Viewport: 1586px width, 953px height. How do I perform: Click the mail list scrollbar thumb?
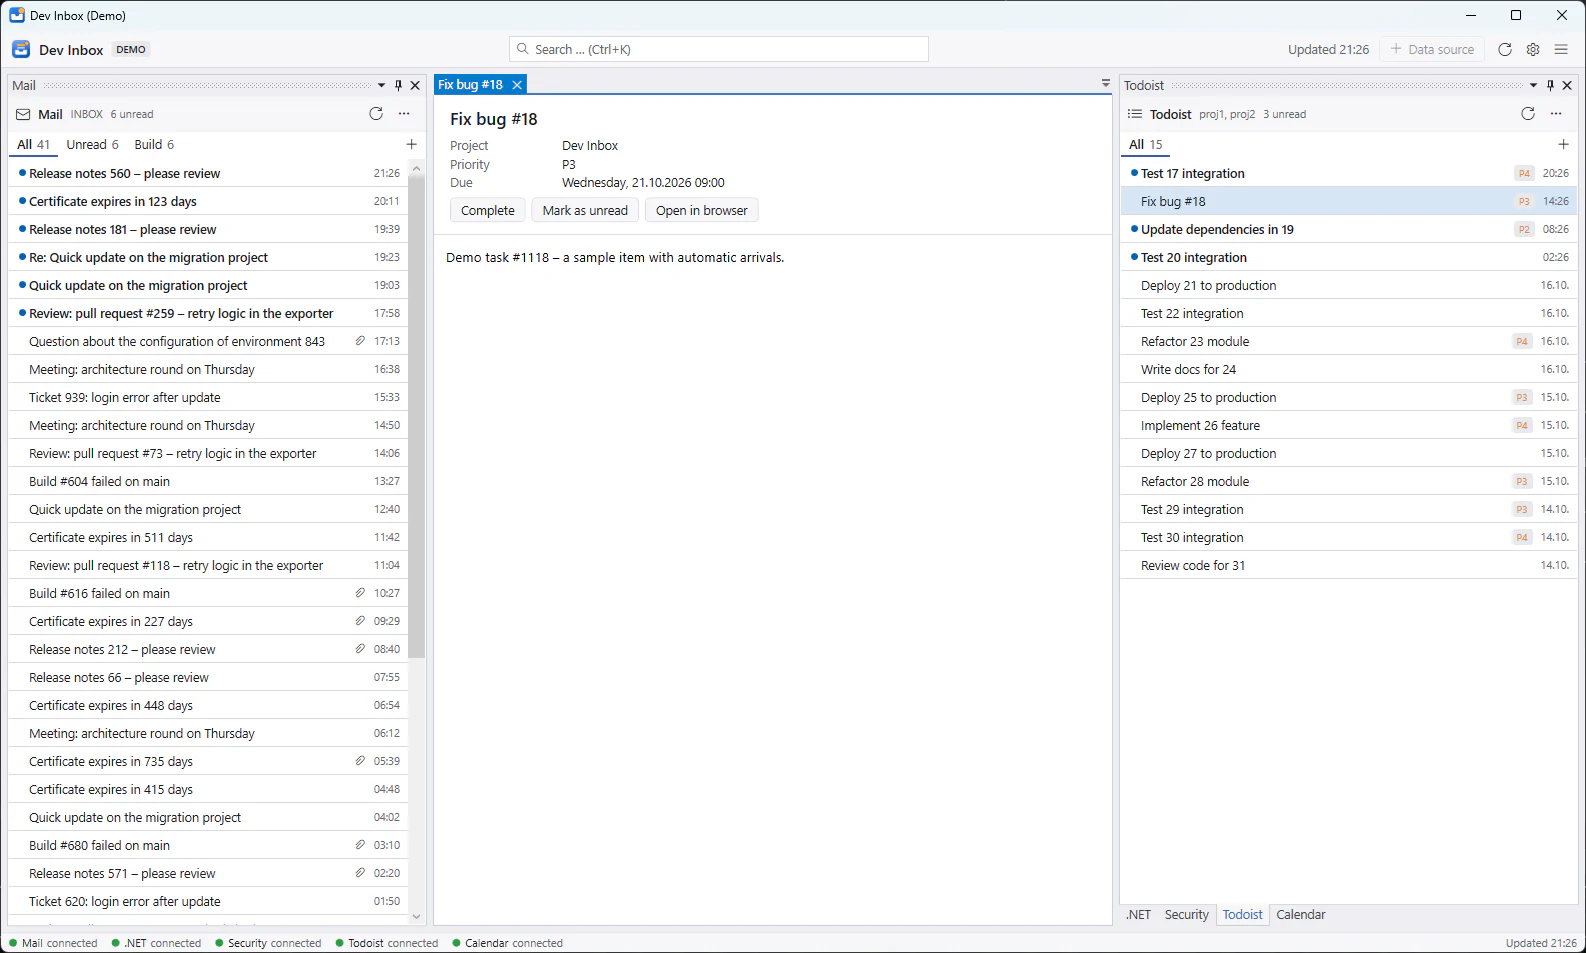(416, 416)
